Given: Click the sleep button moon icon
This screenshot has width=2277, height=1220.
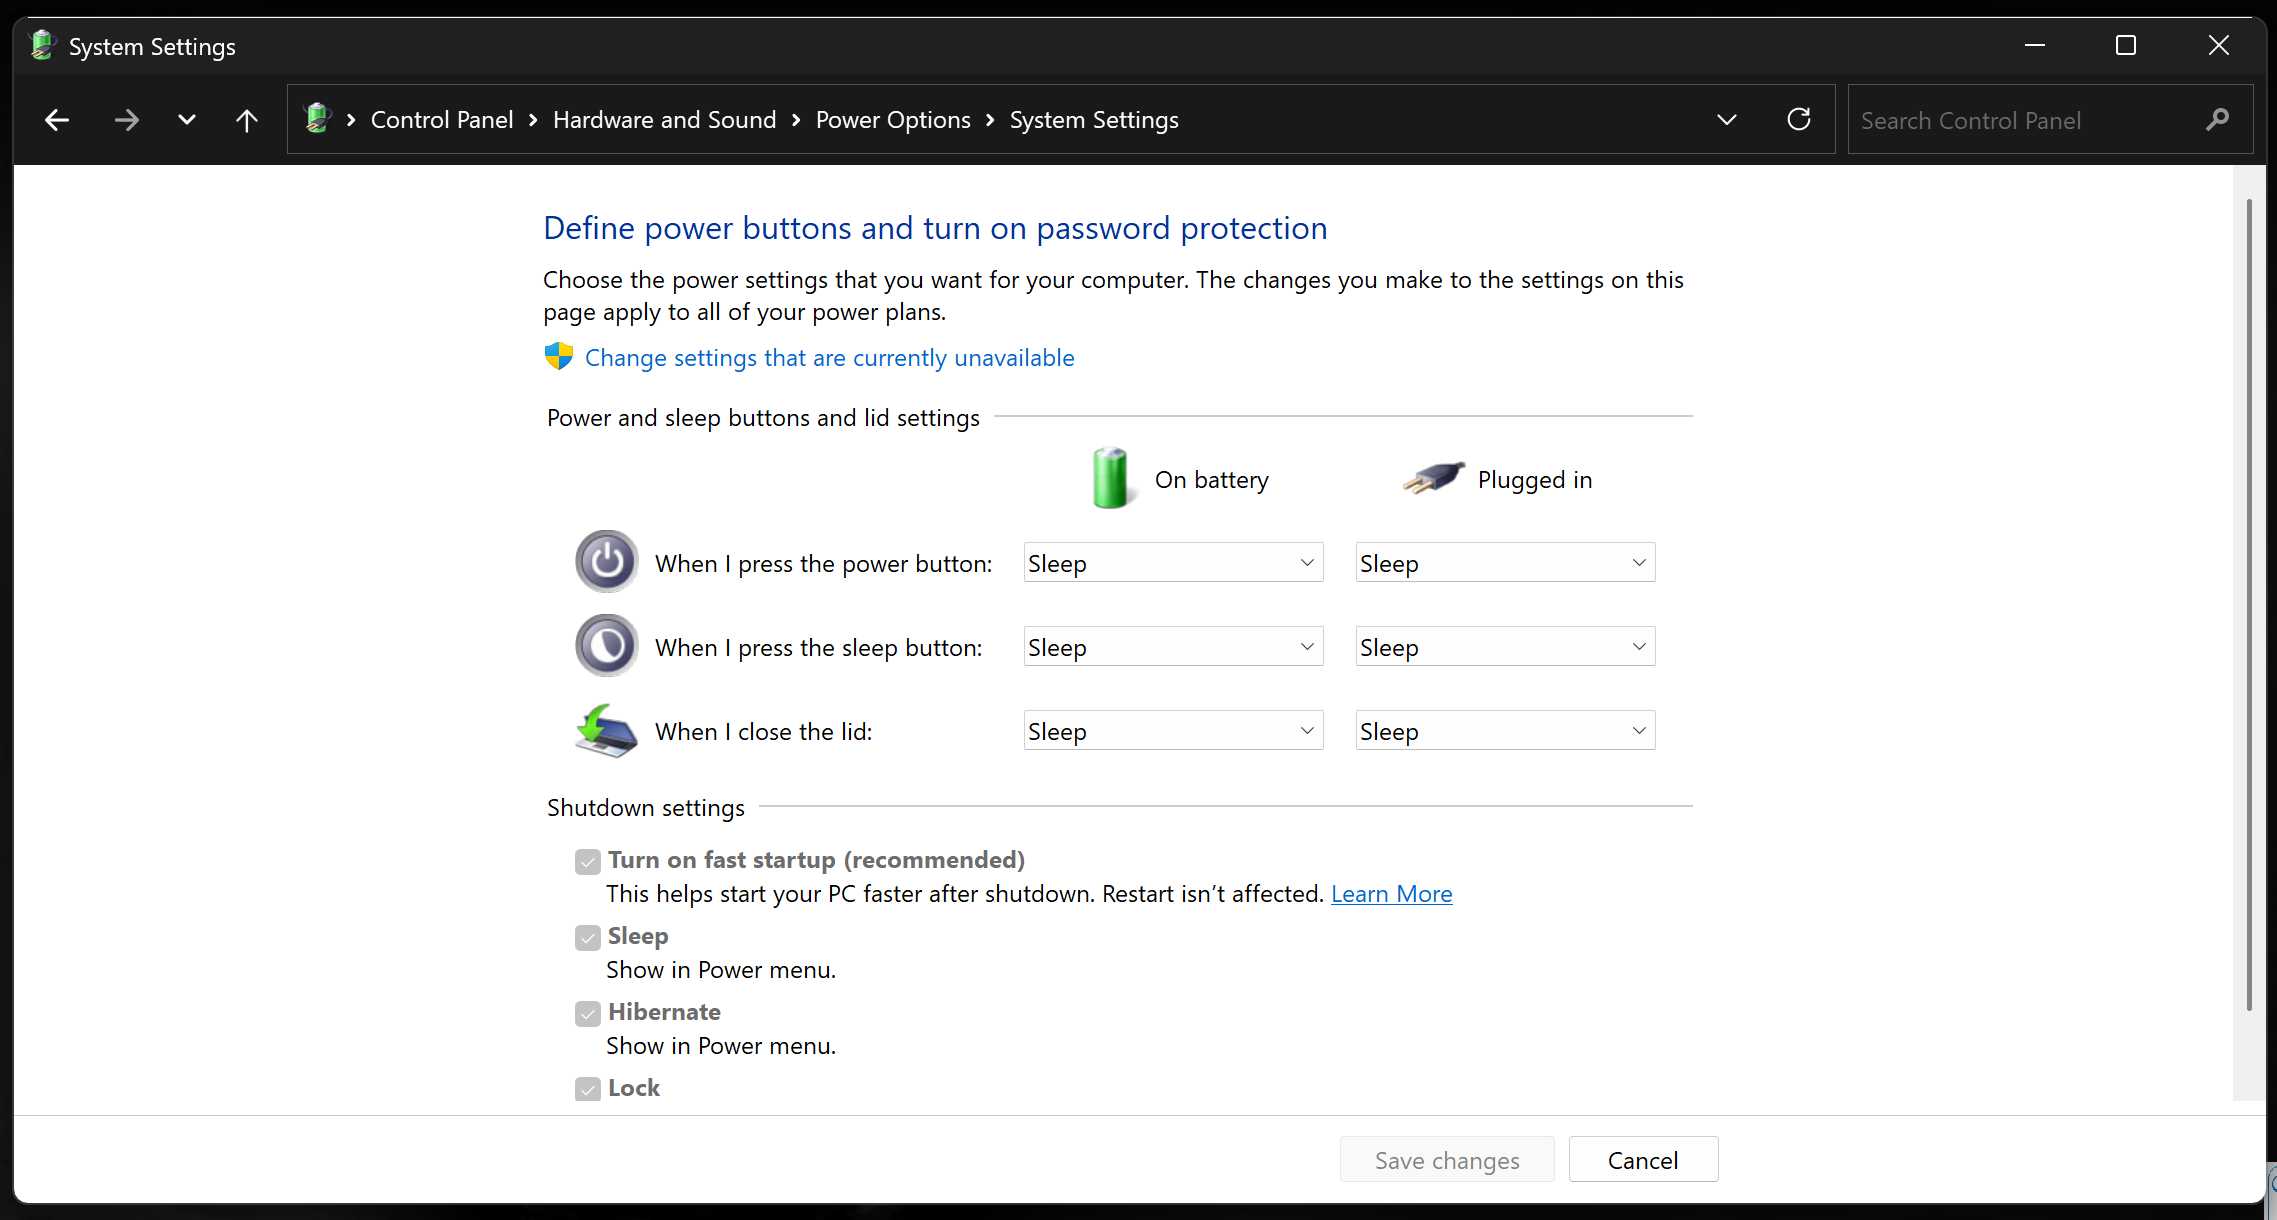Looking at the screenshot, I should (606, 646).
